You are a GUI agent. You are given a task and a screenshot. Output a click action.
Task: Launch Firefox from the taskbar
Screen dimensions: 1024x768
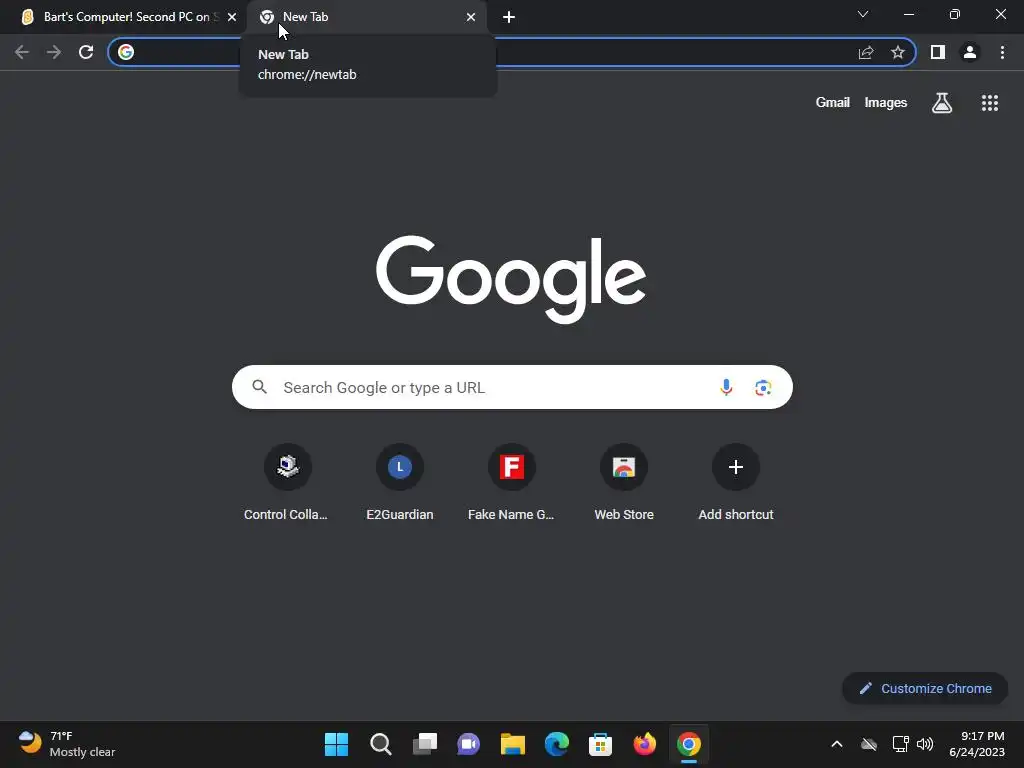645,744
